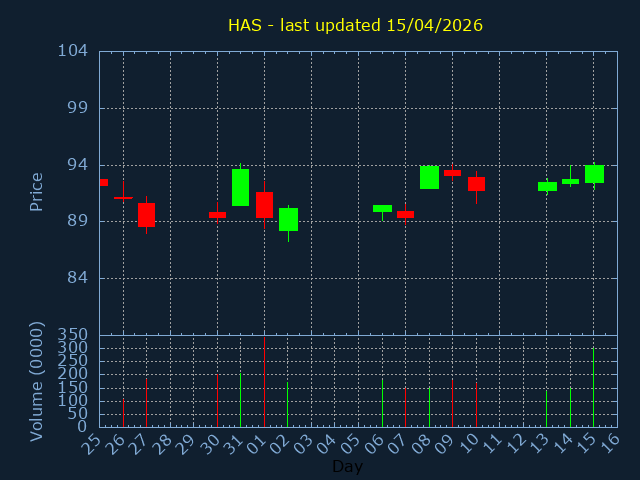Select the green volume bar on day 06
The image size is (640, 480).
382,402
